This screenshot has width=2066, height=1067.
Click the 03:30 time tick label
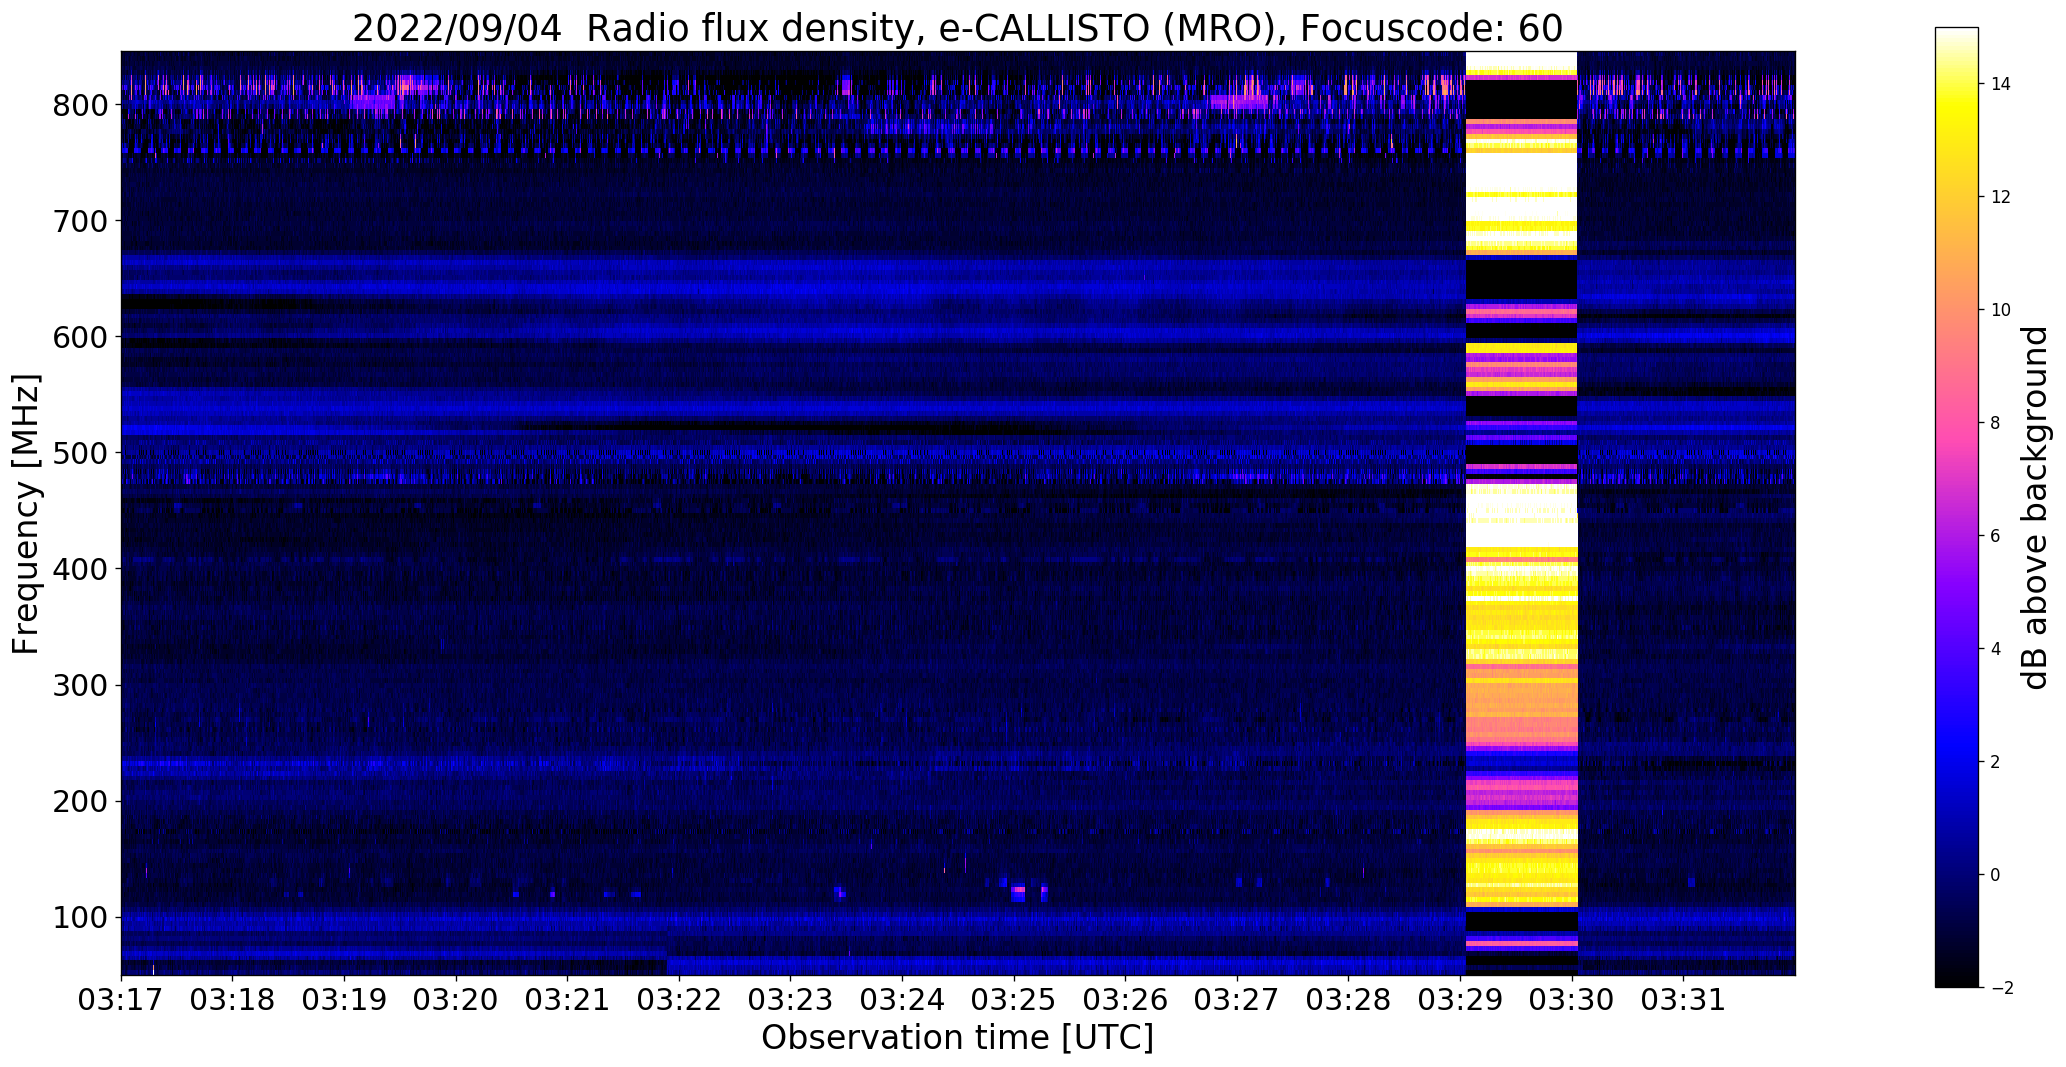click(1572, 1000)
